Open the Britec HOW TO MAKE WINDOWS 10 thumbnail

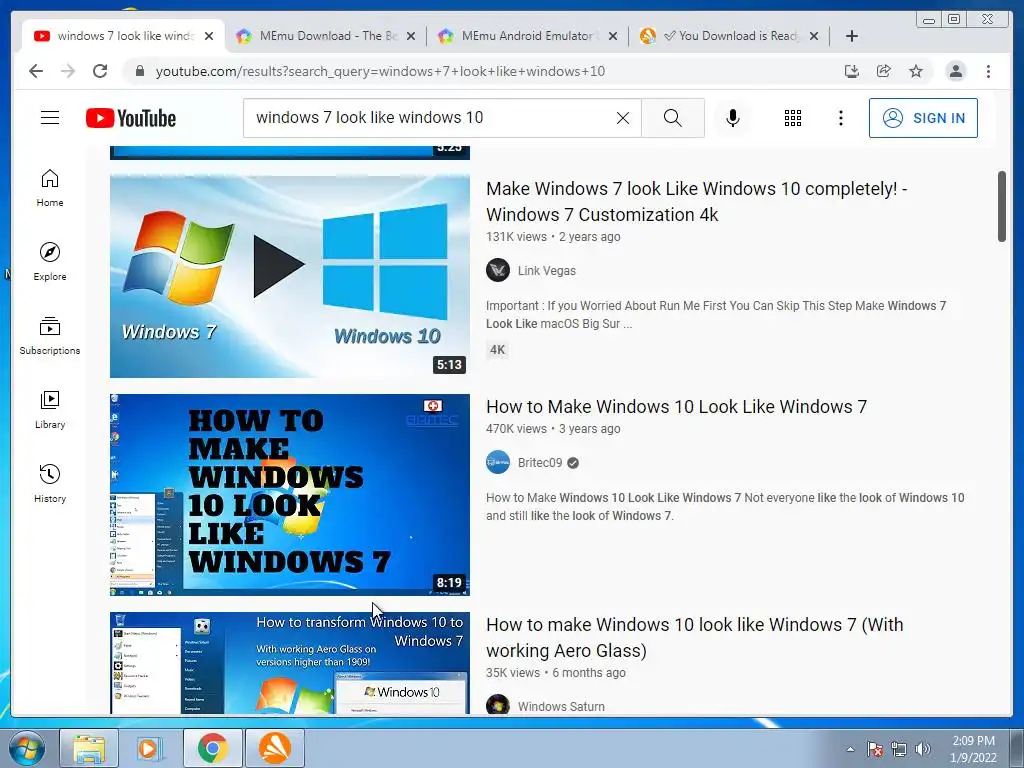289,494
